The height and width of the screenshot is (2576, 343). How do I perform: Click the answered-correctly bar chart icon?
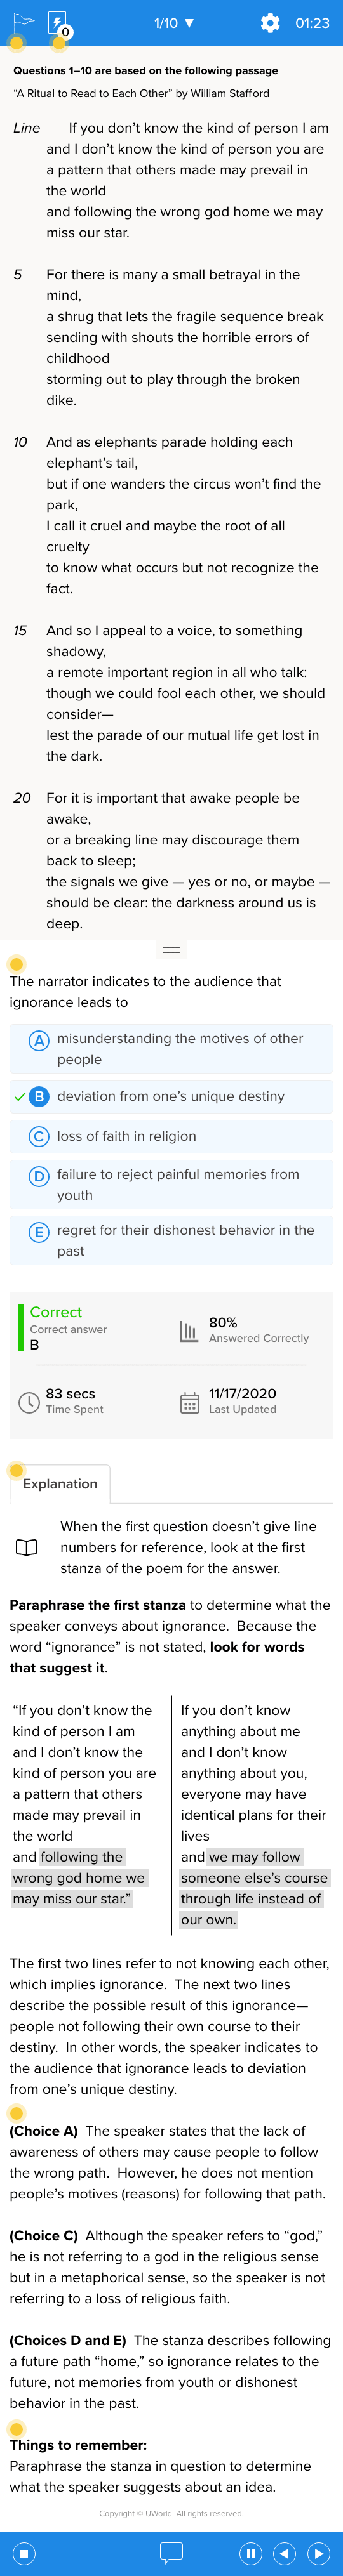point(188,1331)
